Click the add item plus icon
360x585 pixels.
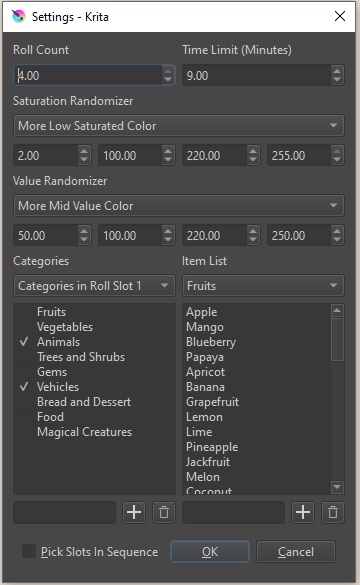coord(303,512)
